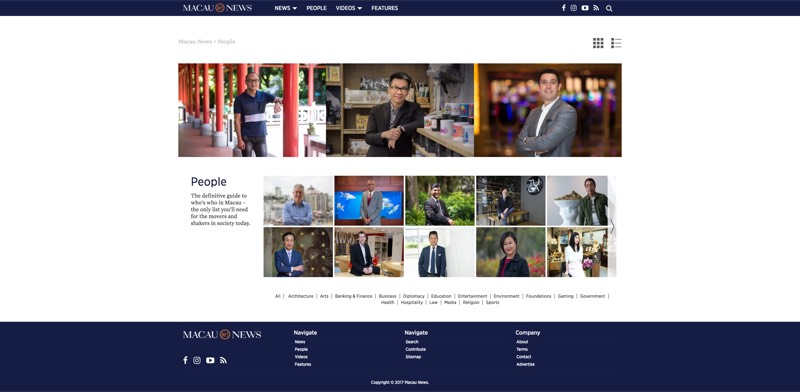This screenshot has height=392, width=800.
Task: Open the About link in the footer
Action: (522, 342)
